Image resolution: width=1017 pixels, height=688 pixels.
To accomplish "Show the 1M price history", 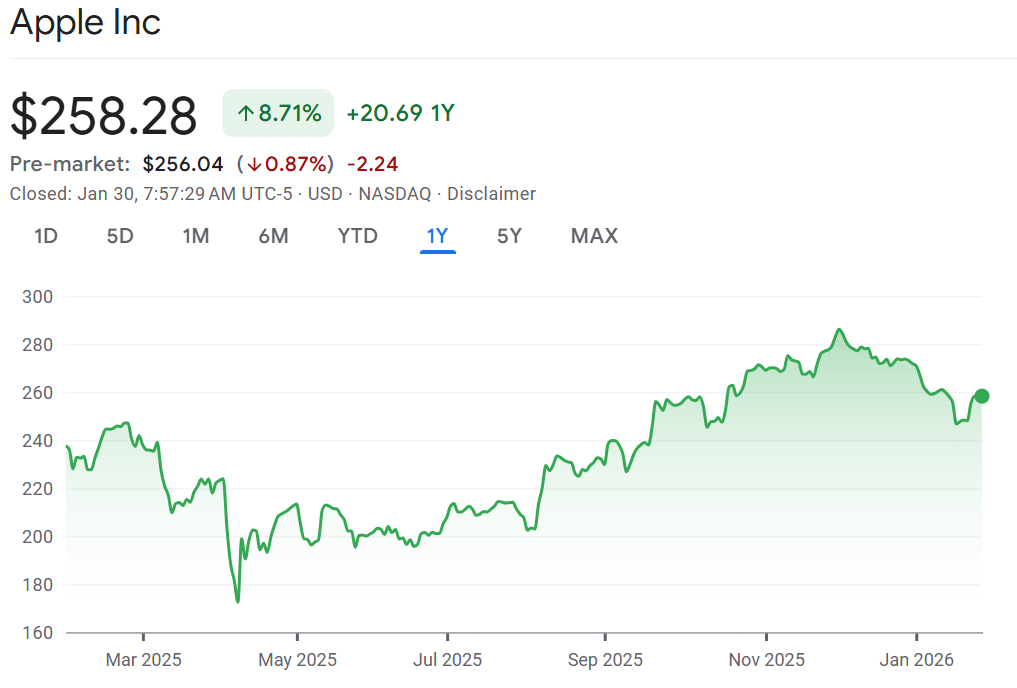I will (x=196, y=236).
